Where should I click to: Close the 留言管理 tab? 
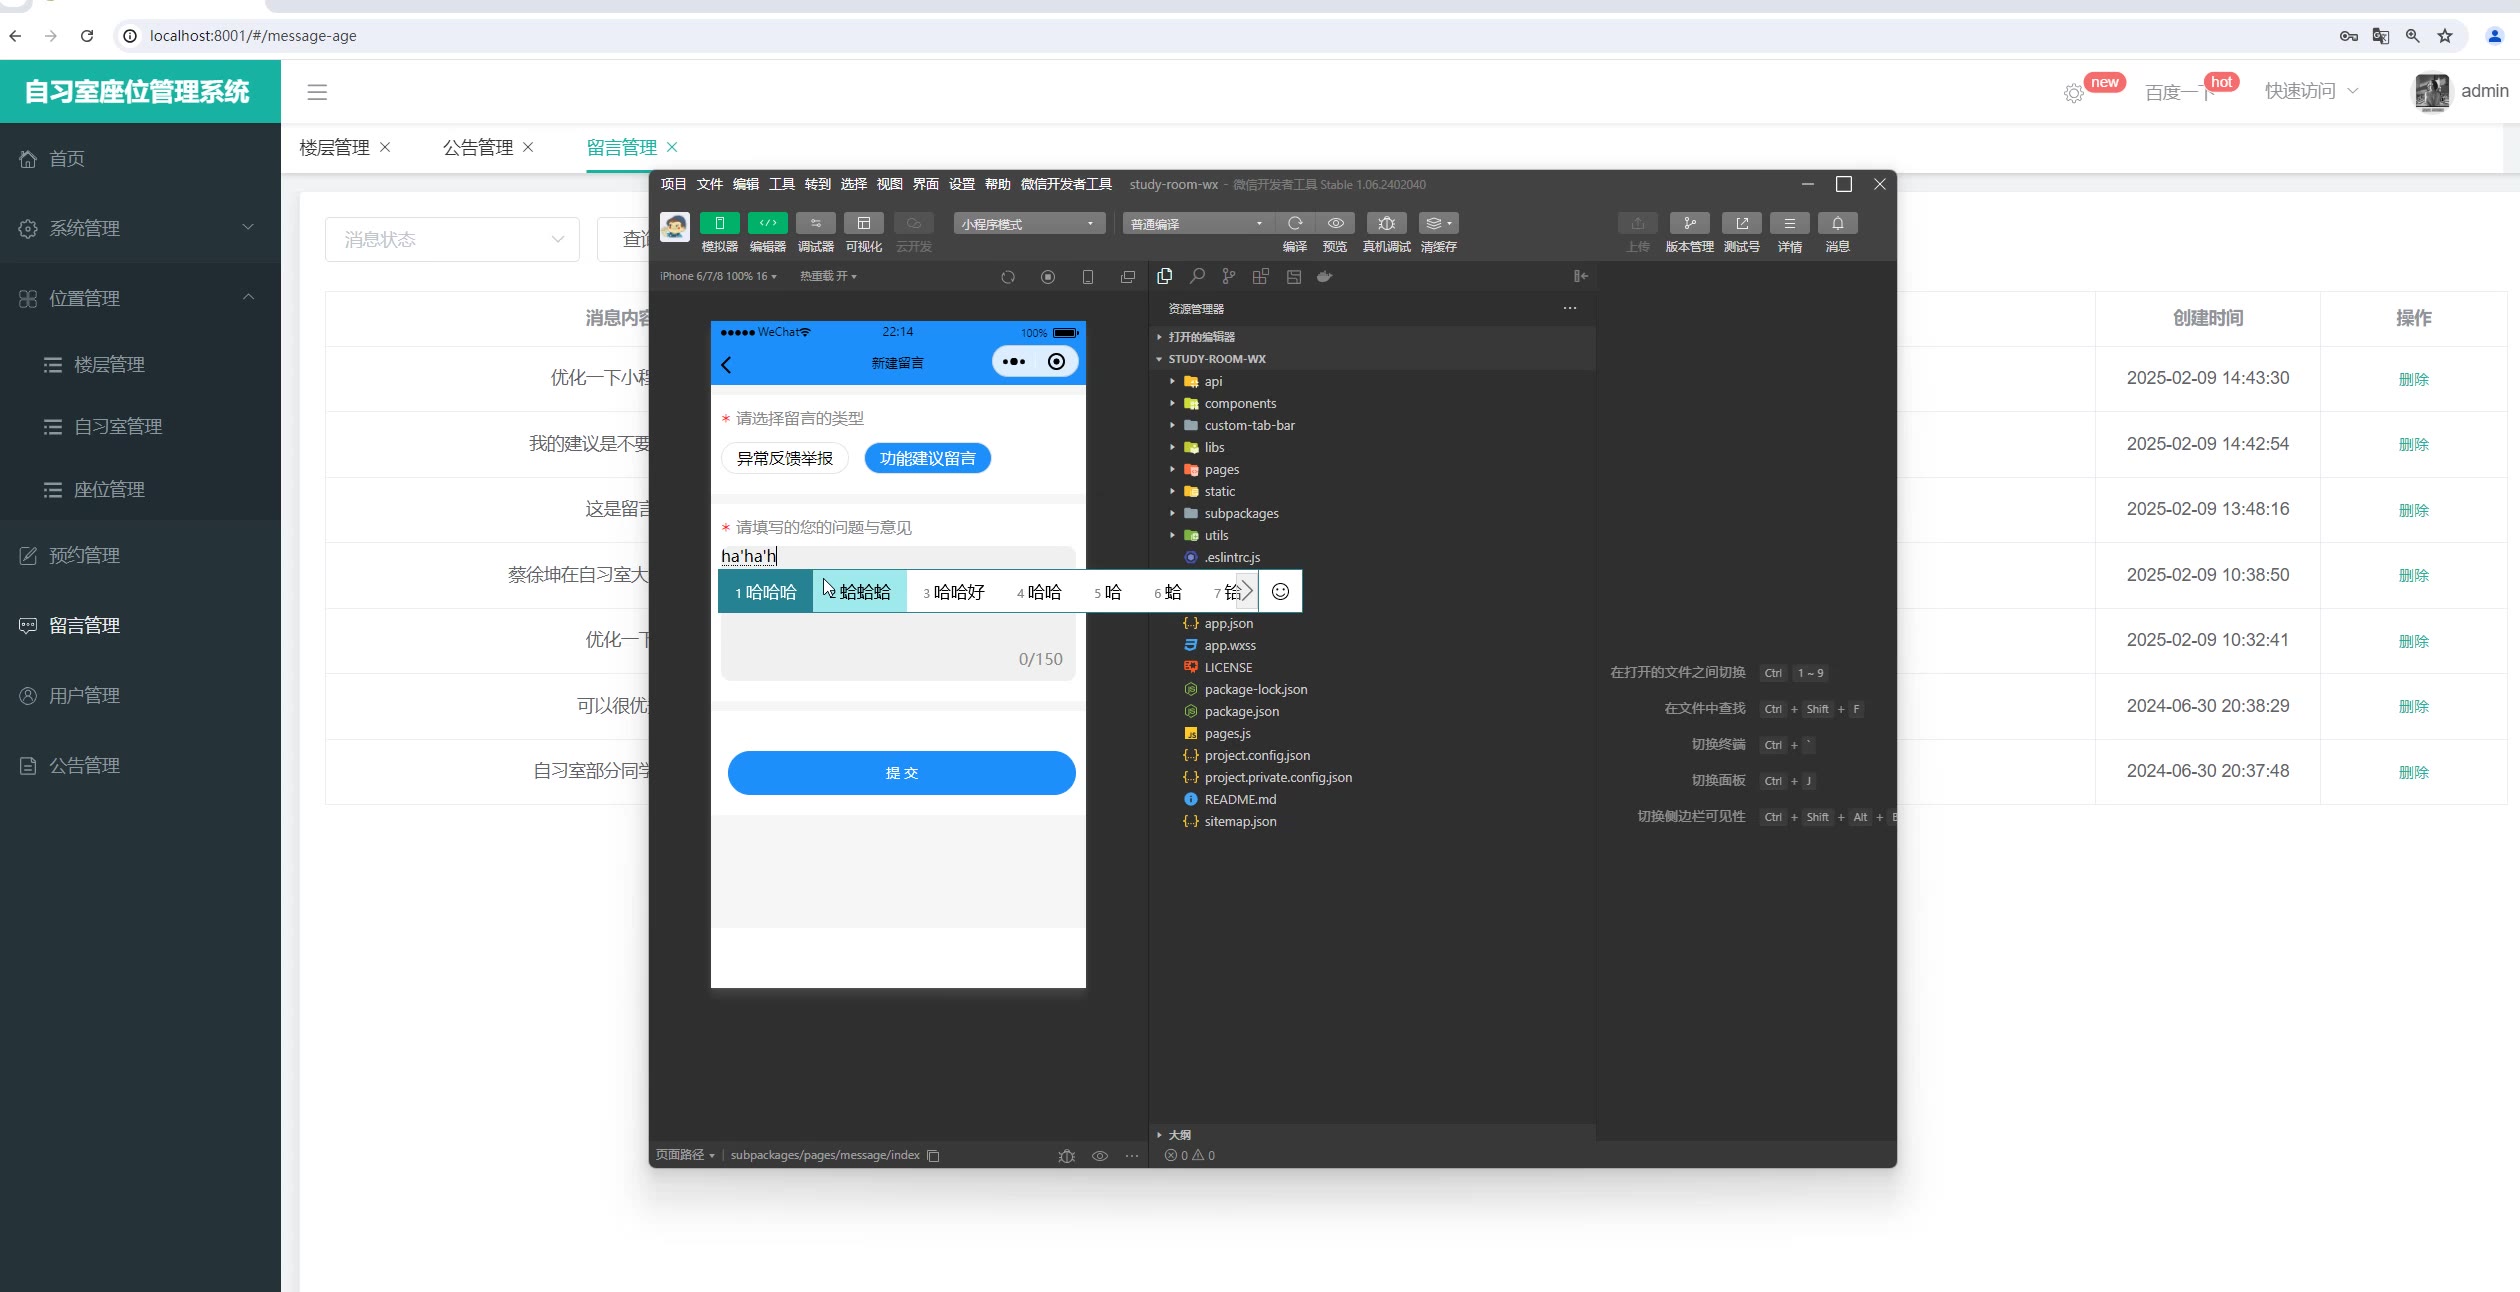pos(672,147)
